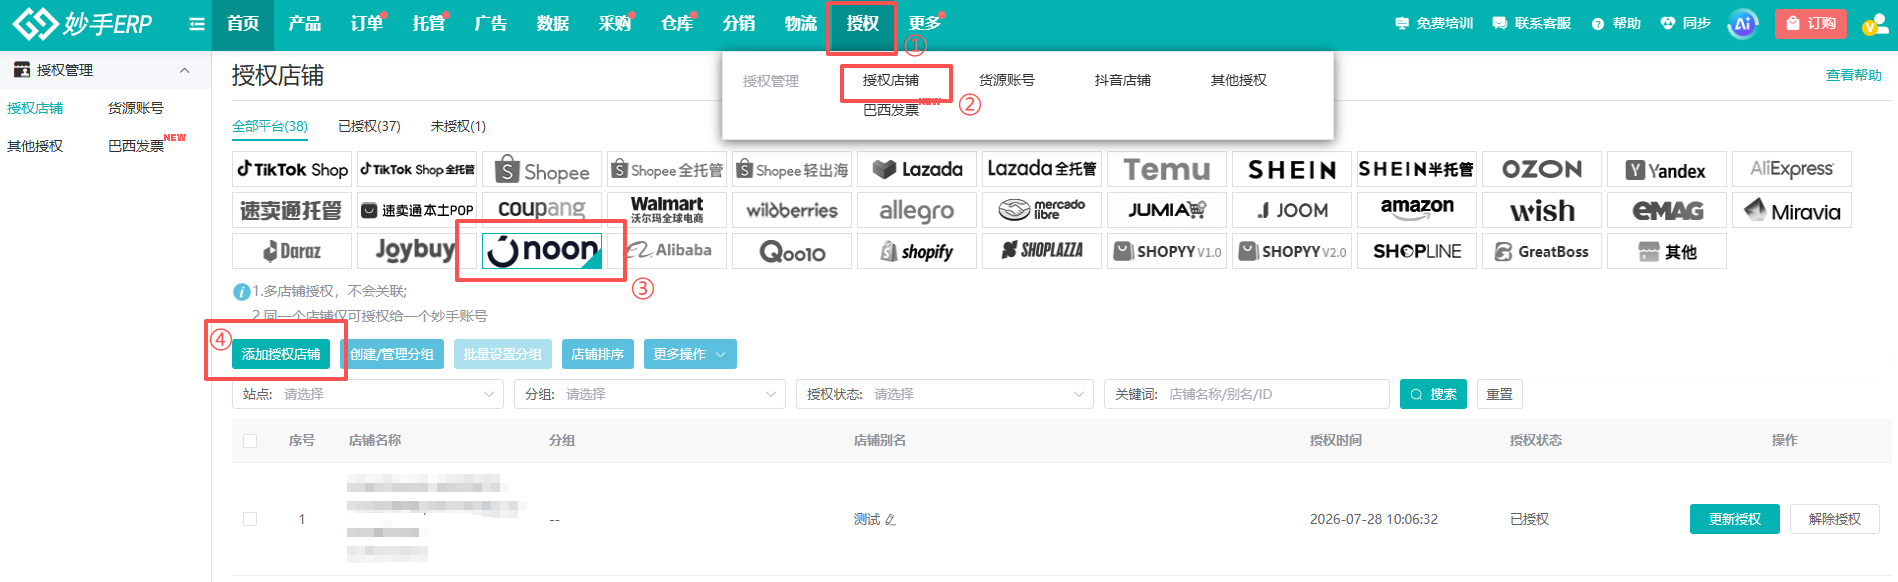
Task: Switch to the 未授权(1) tab
Action: click(x=458, y=126)
